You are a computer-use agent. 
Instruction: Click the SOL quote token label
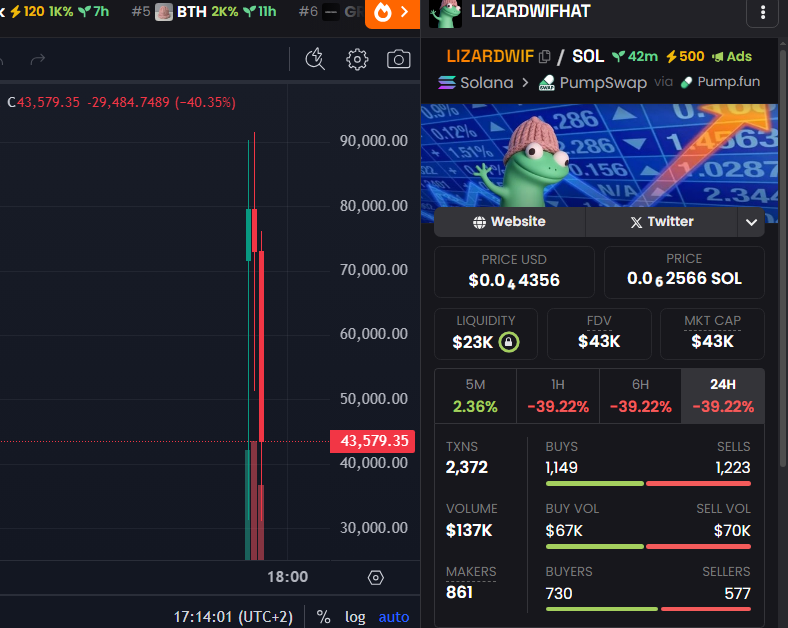pos(588,56)
